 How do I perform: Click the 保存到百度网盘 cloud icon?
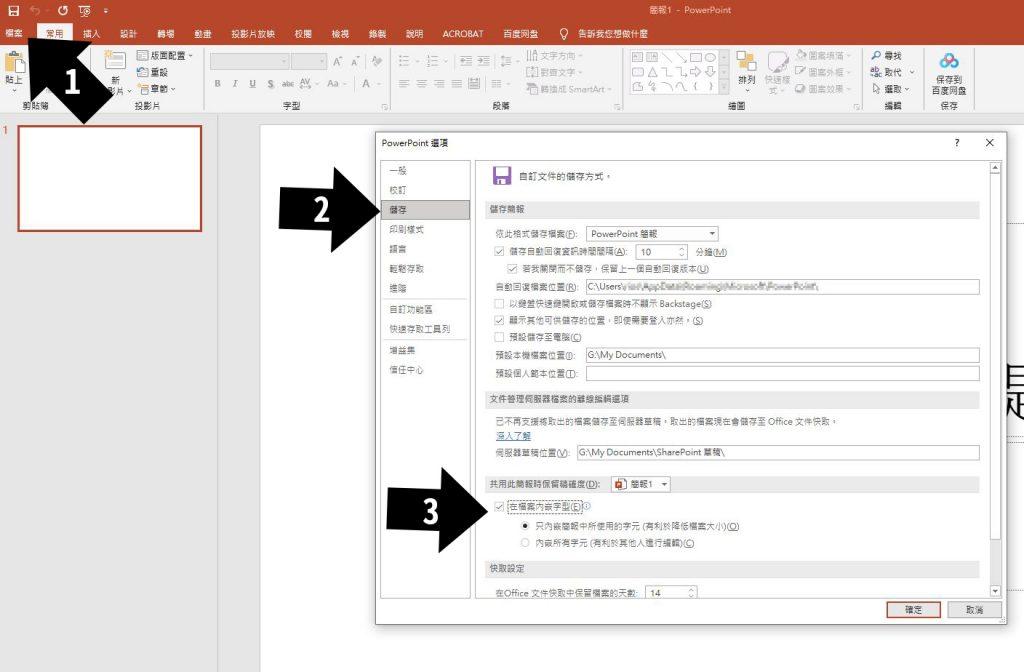pos(948,62)
